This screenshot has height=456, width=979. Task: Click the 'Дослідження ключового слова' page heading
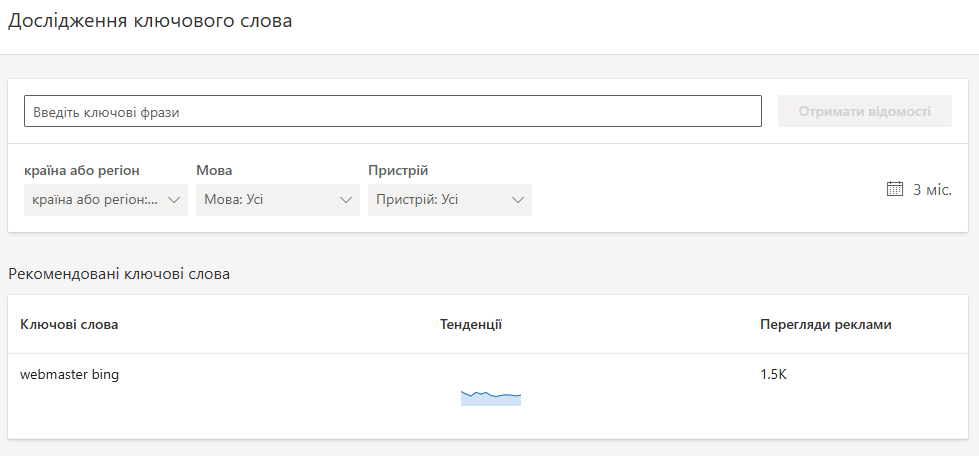click(150, 22)
